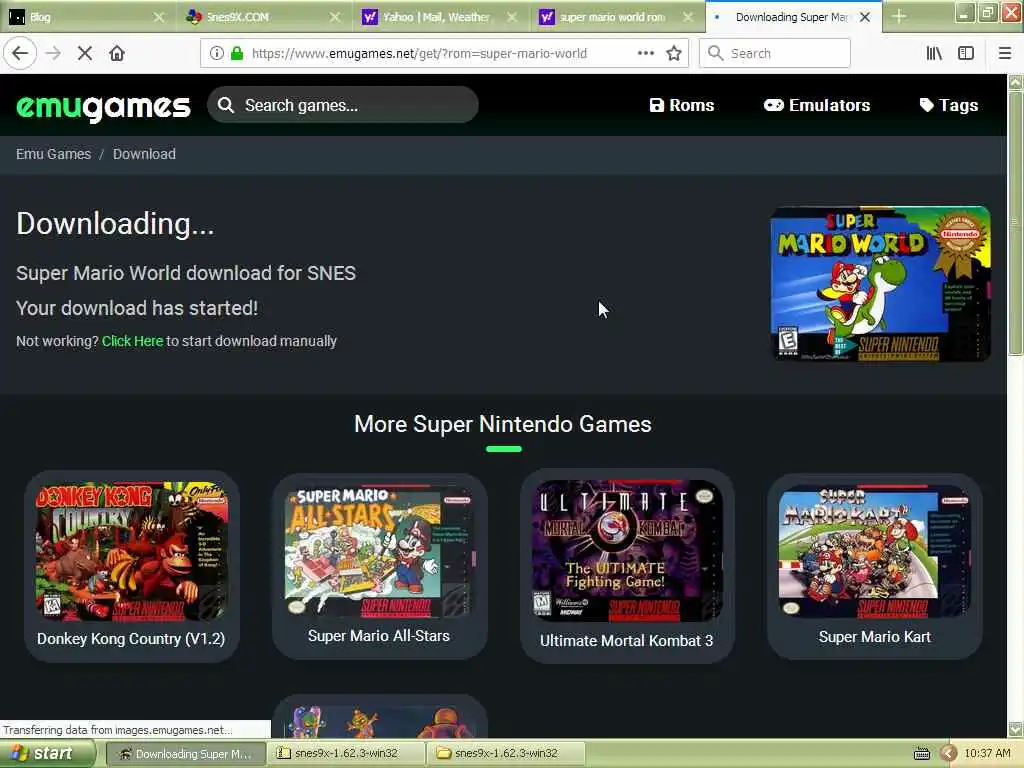Close the super mario world rom tab
1024x768 pixels.
pyautogui.click(x=688, y=17)
